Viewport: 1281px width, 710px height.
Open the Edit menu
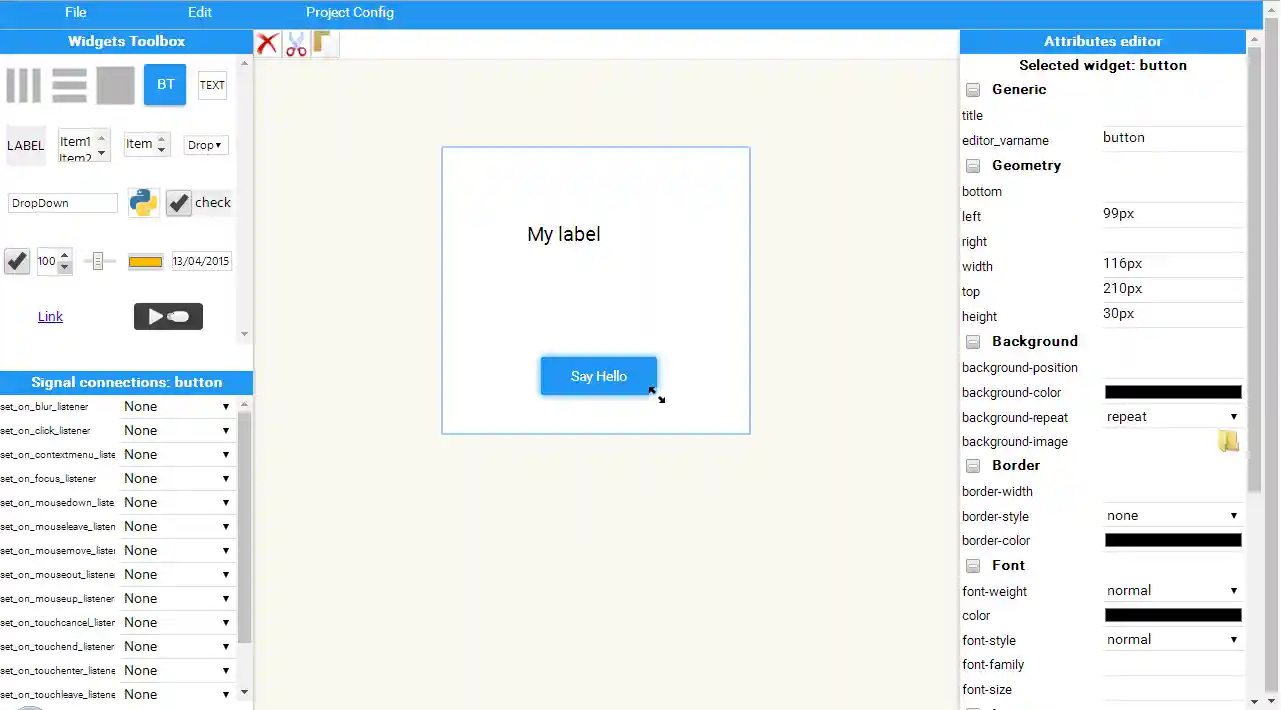click(x=199, y=12)
